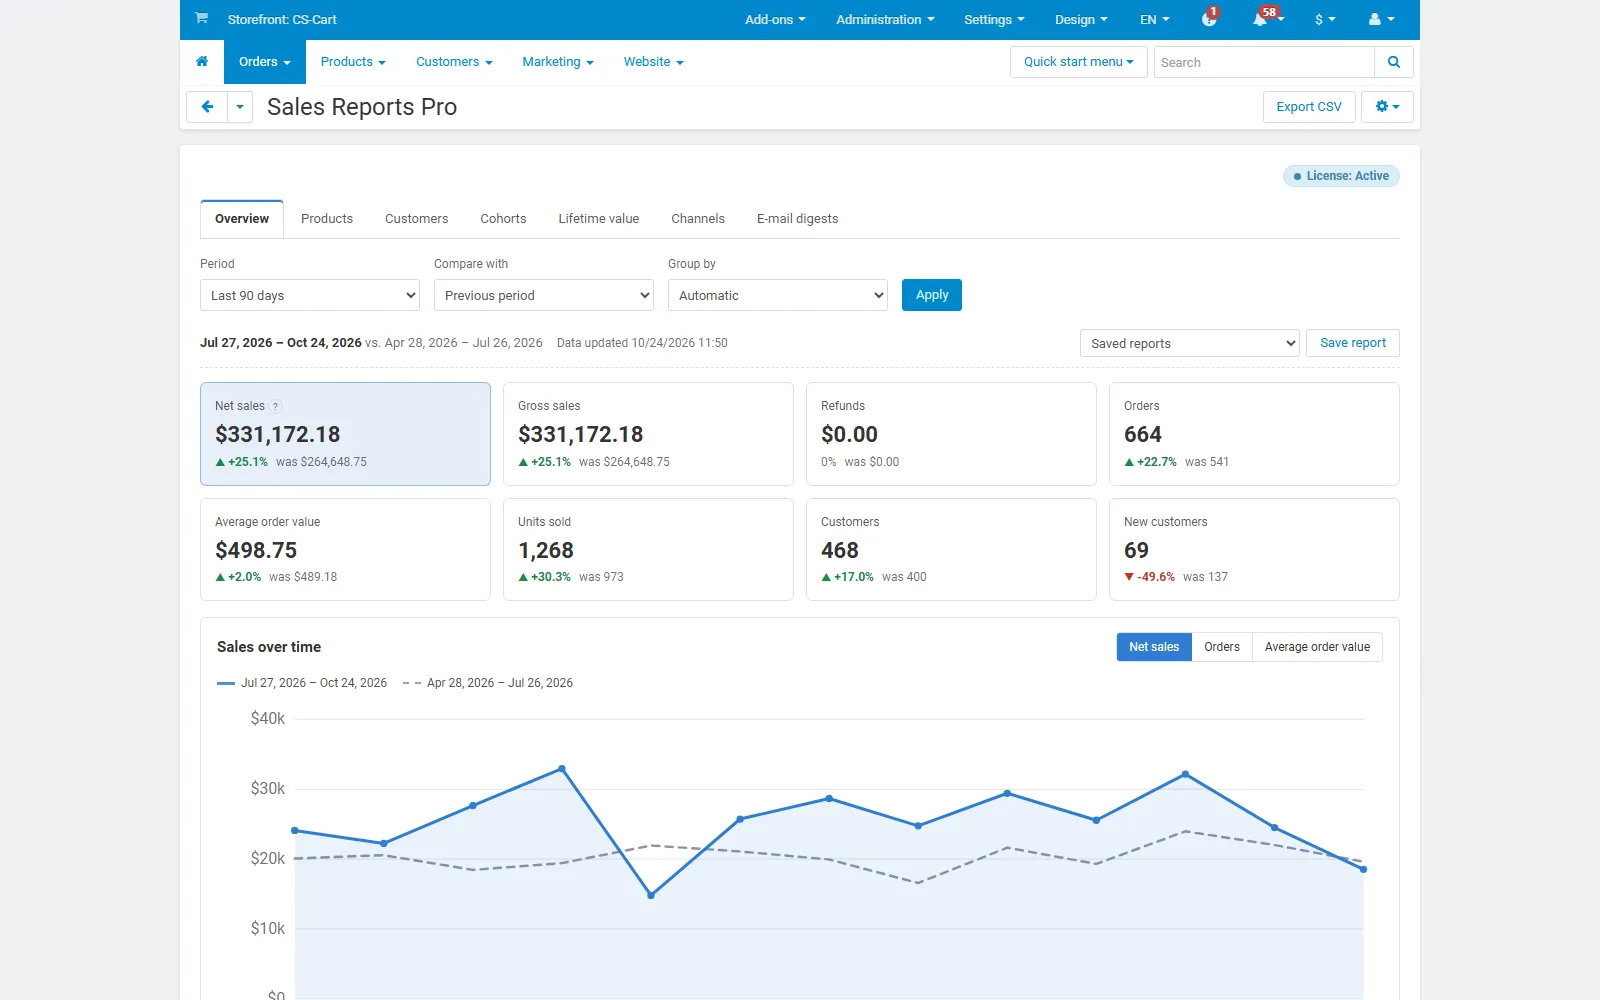Viewport: 1600px width, 1000px height.
Task: Click the back arrow button
Action: pyautogui.click(x=207, y=107)
